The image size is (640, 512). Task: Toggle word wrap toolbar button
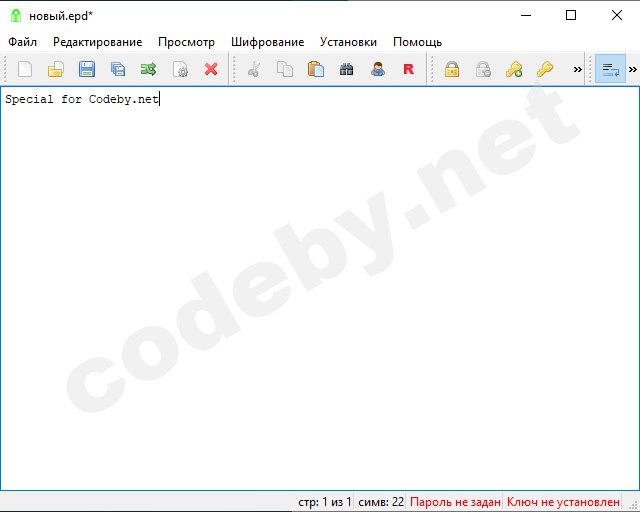[611, 69]
